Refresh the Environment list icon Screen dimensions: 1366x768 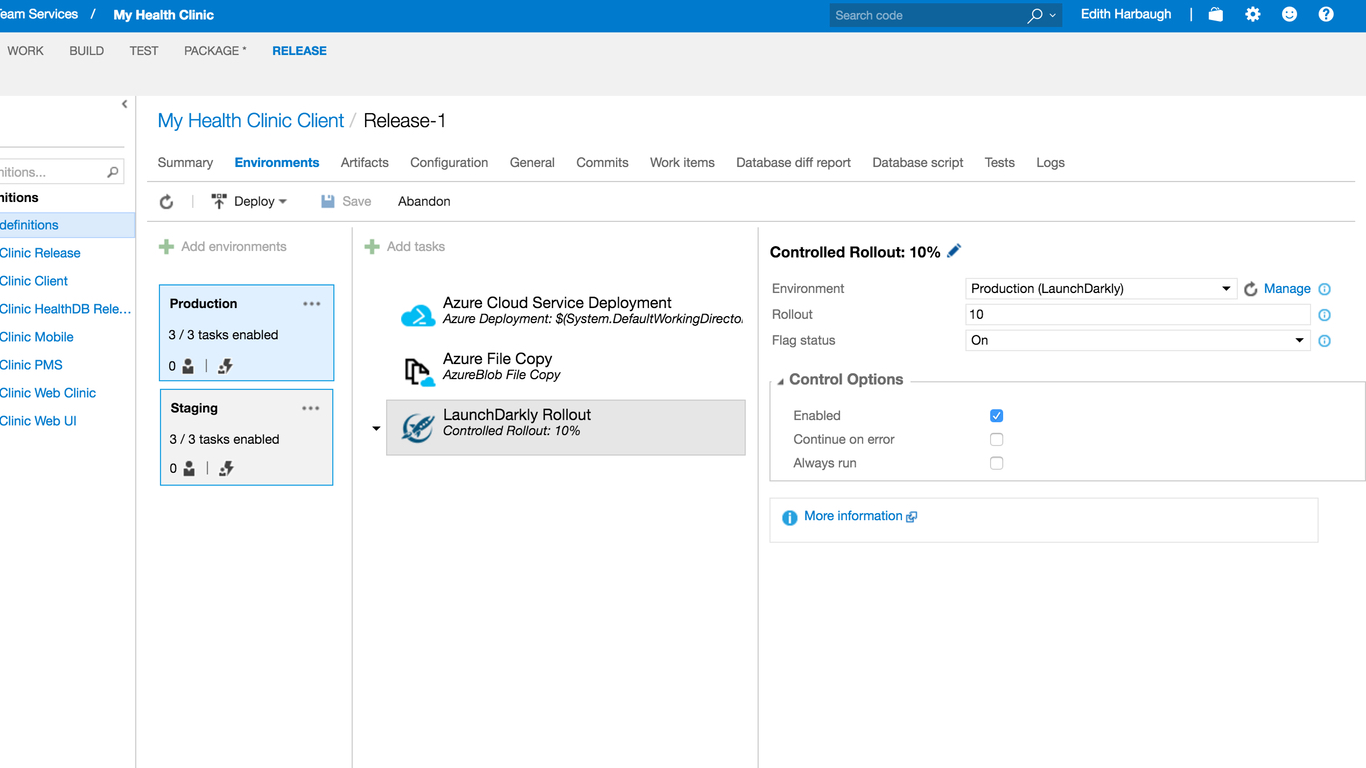click(1250, 289)
